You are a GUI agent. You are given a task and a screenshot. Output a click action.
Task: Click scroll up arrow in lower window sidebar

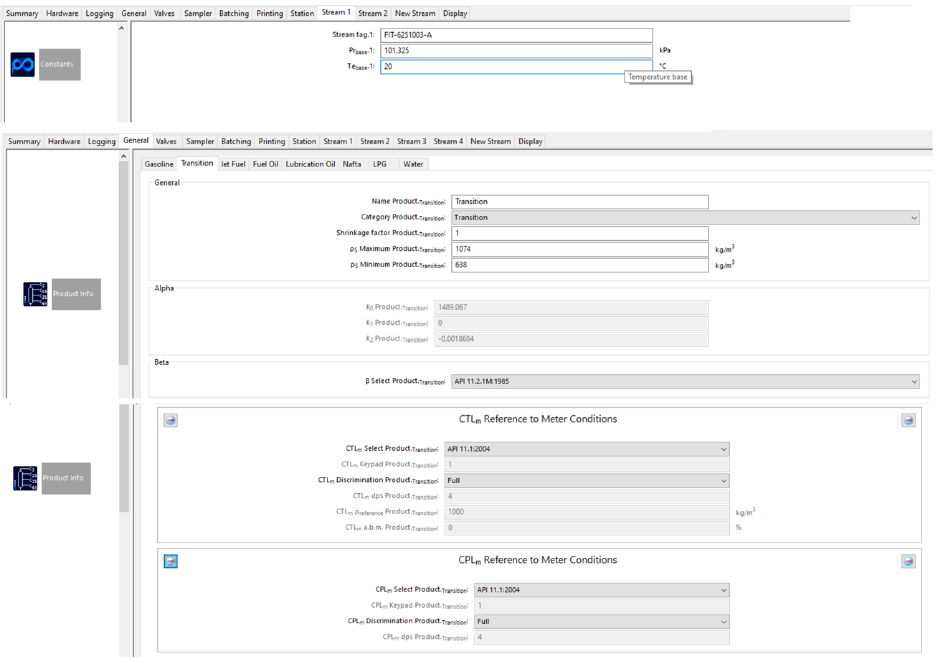(124, 156)
